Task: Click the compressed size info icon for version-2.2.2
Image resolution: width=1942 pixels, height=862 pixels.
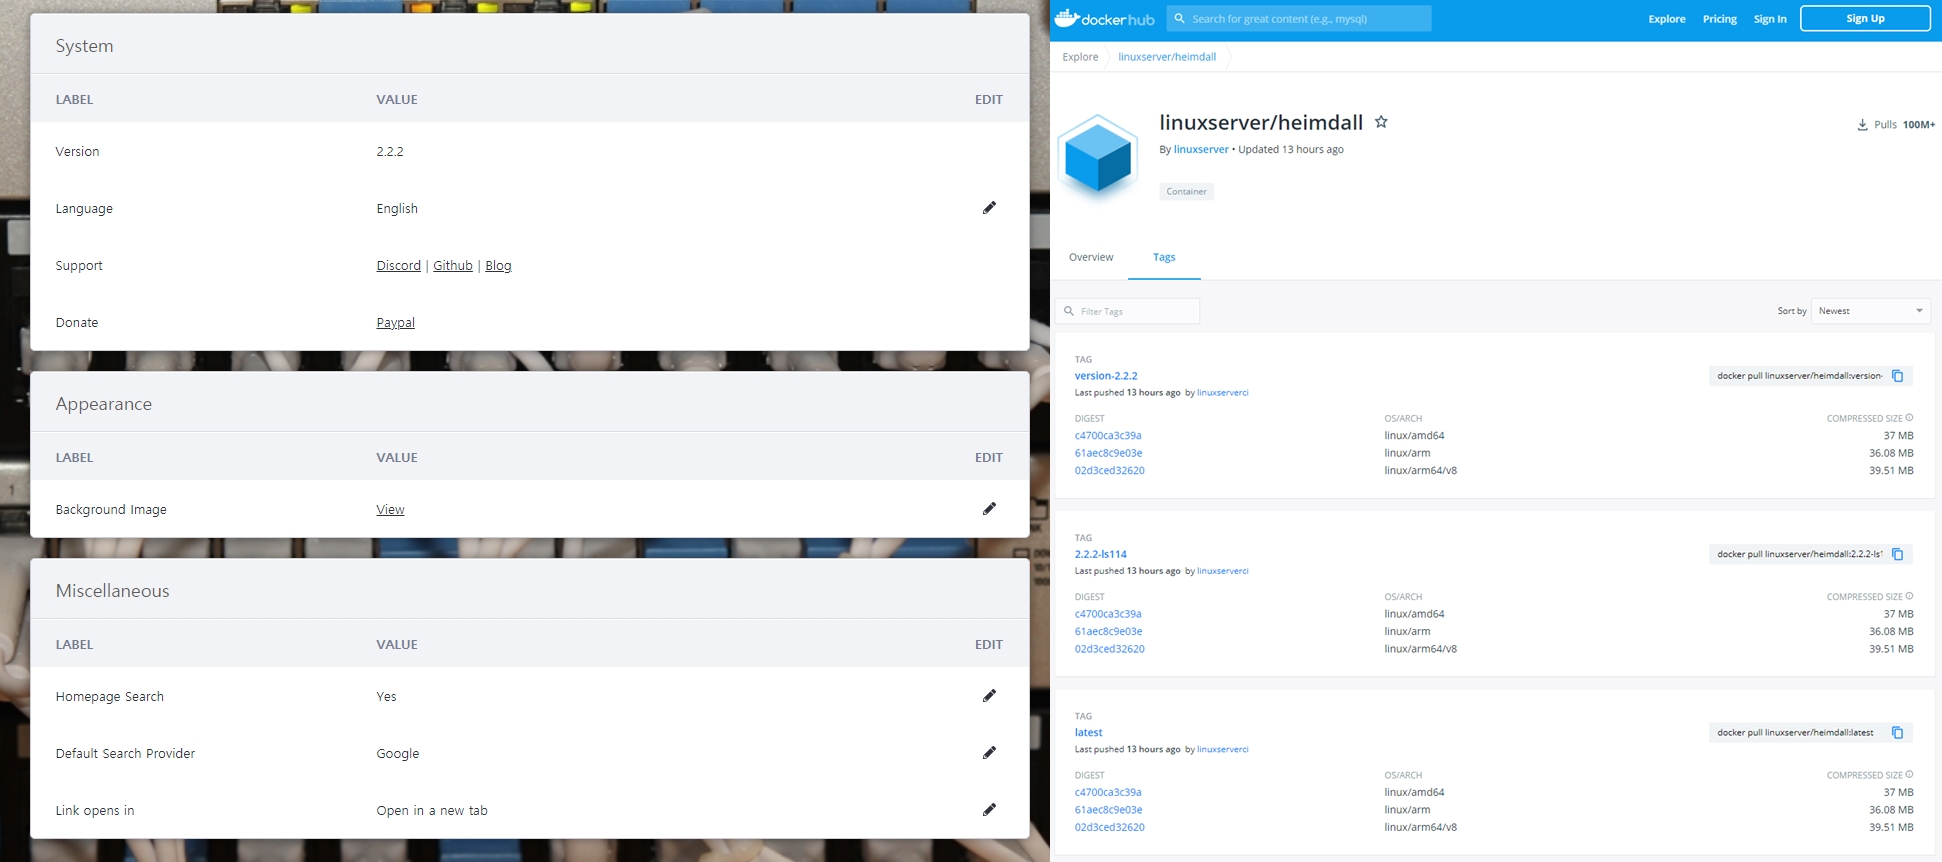Action: 1909,418
